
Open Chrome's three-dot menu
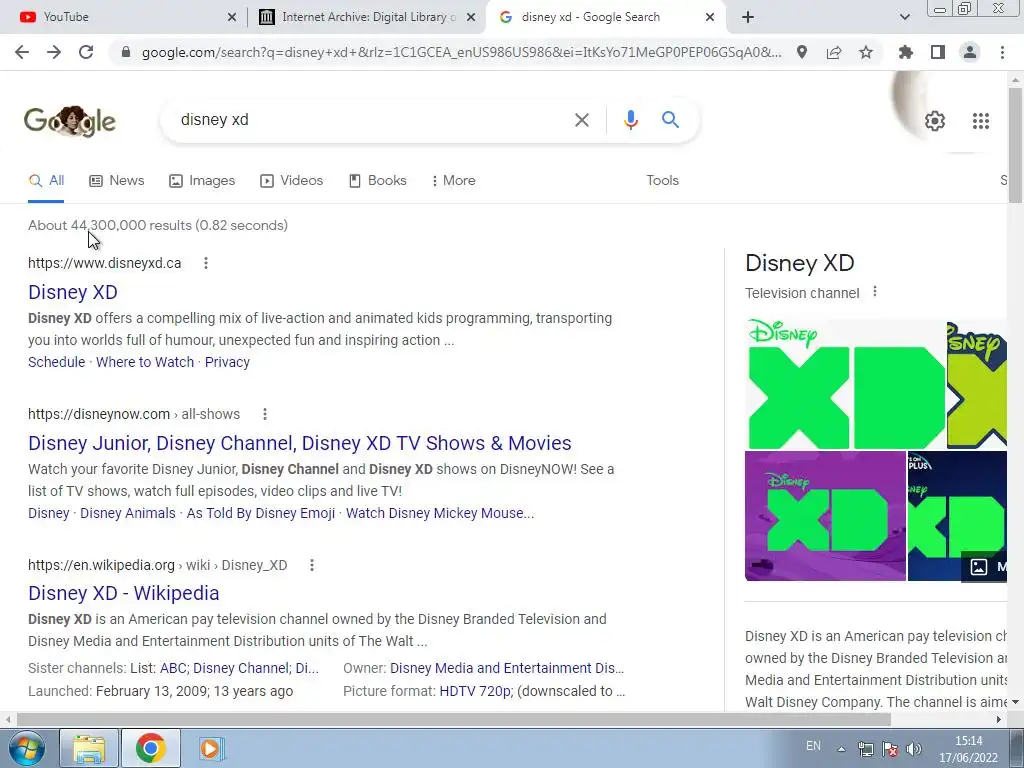[x=1002, y=52]
